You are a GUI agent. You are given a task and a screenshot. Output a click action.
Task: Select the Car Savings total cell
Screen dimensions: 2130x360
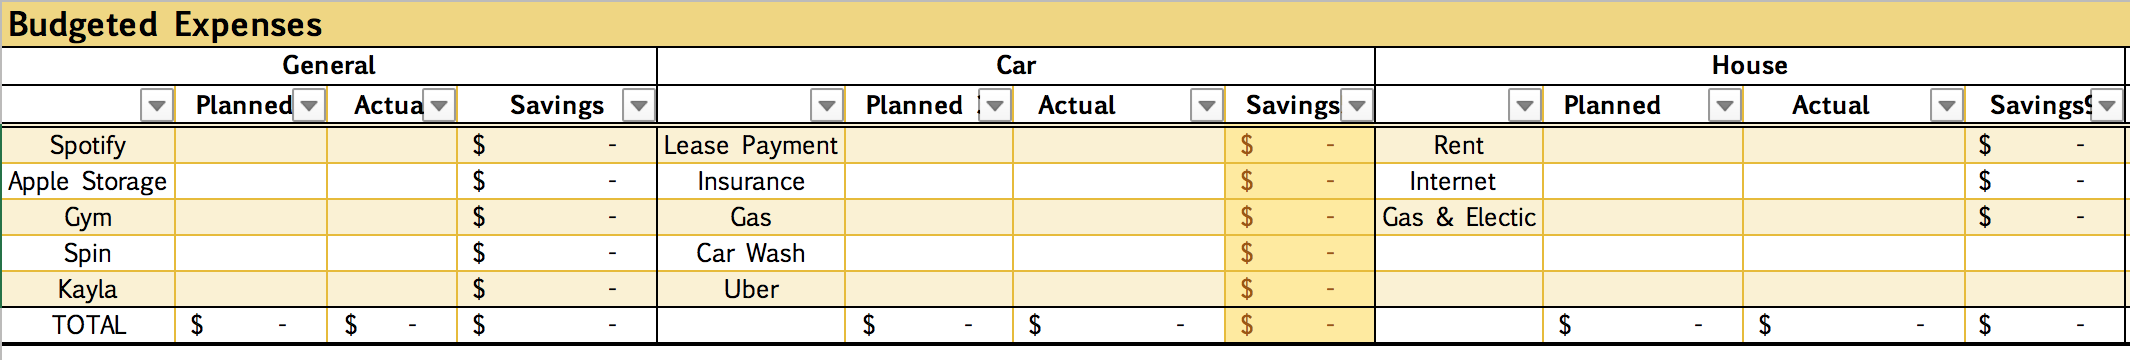[1300, 325]
